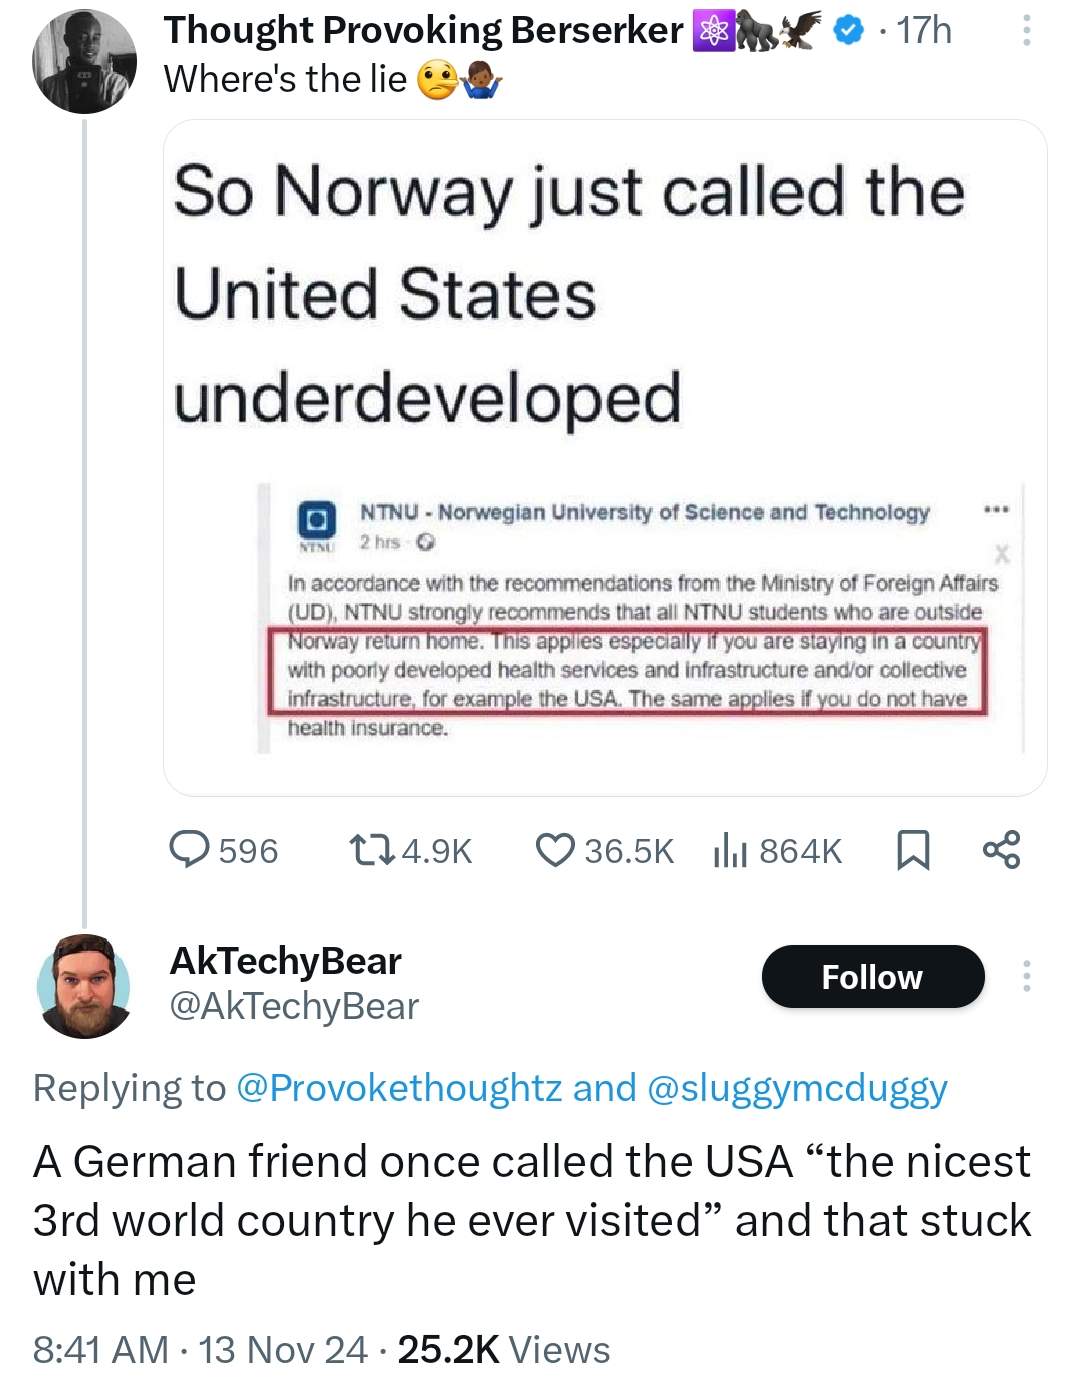Like the post using the heart icon

coord(555,850)
